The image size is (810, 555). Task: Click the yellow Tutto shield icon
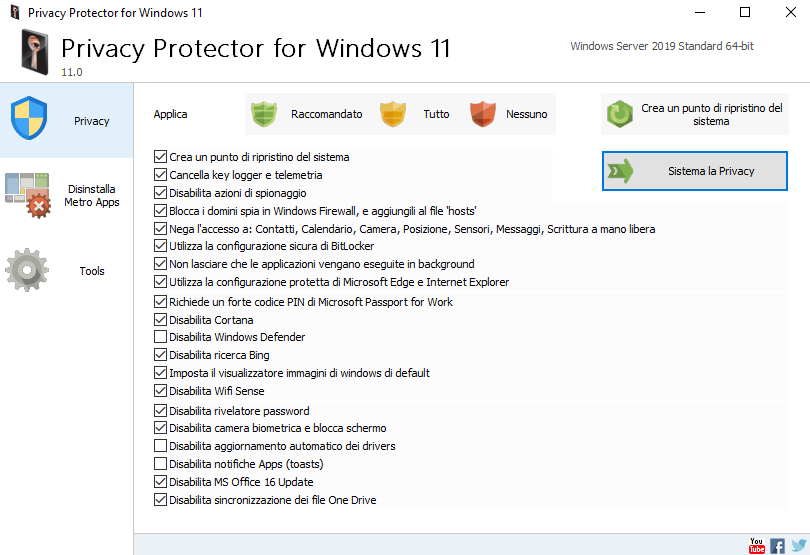point(393,114)
